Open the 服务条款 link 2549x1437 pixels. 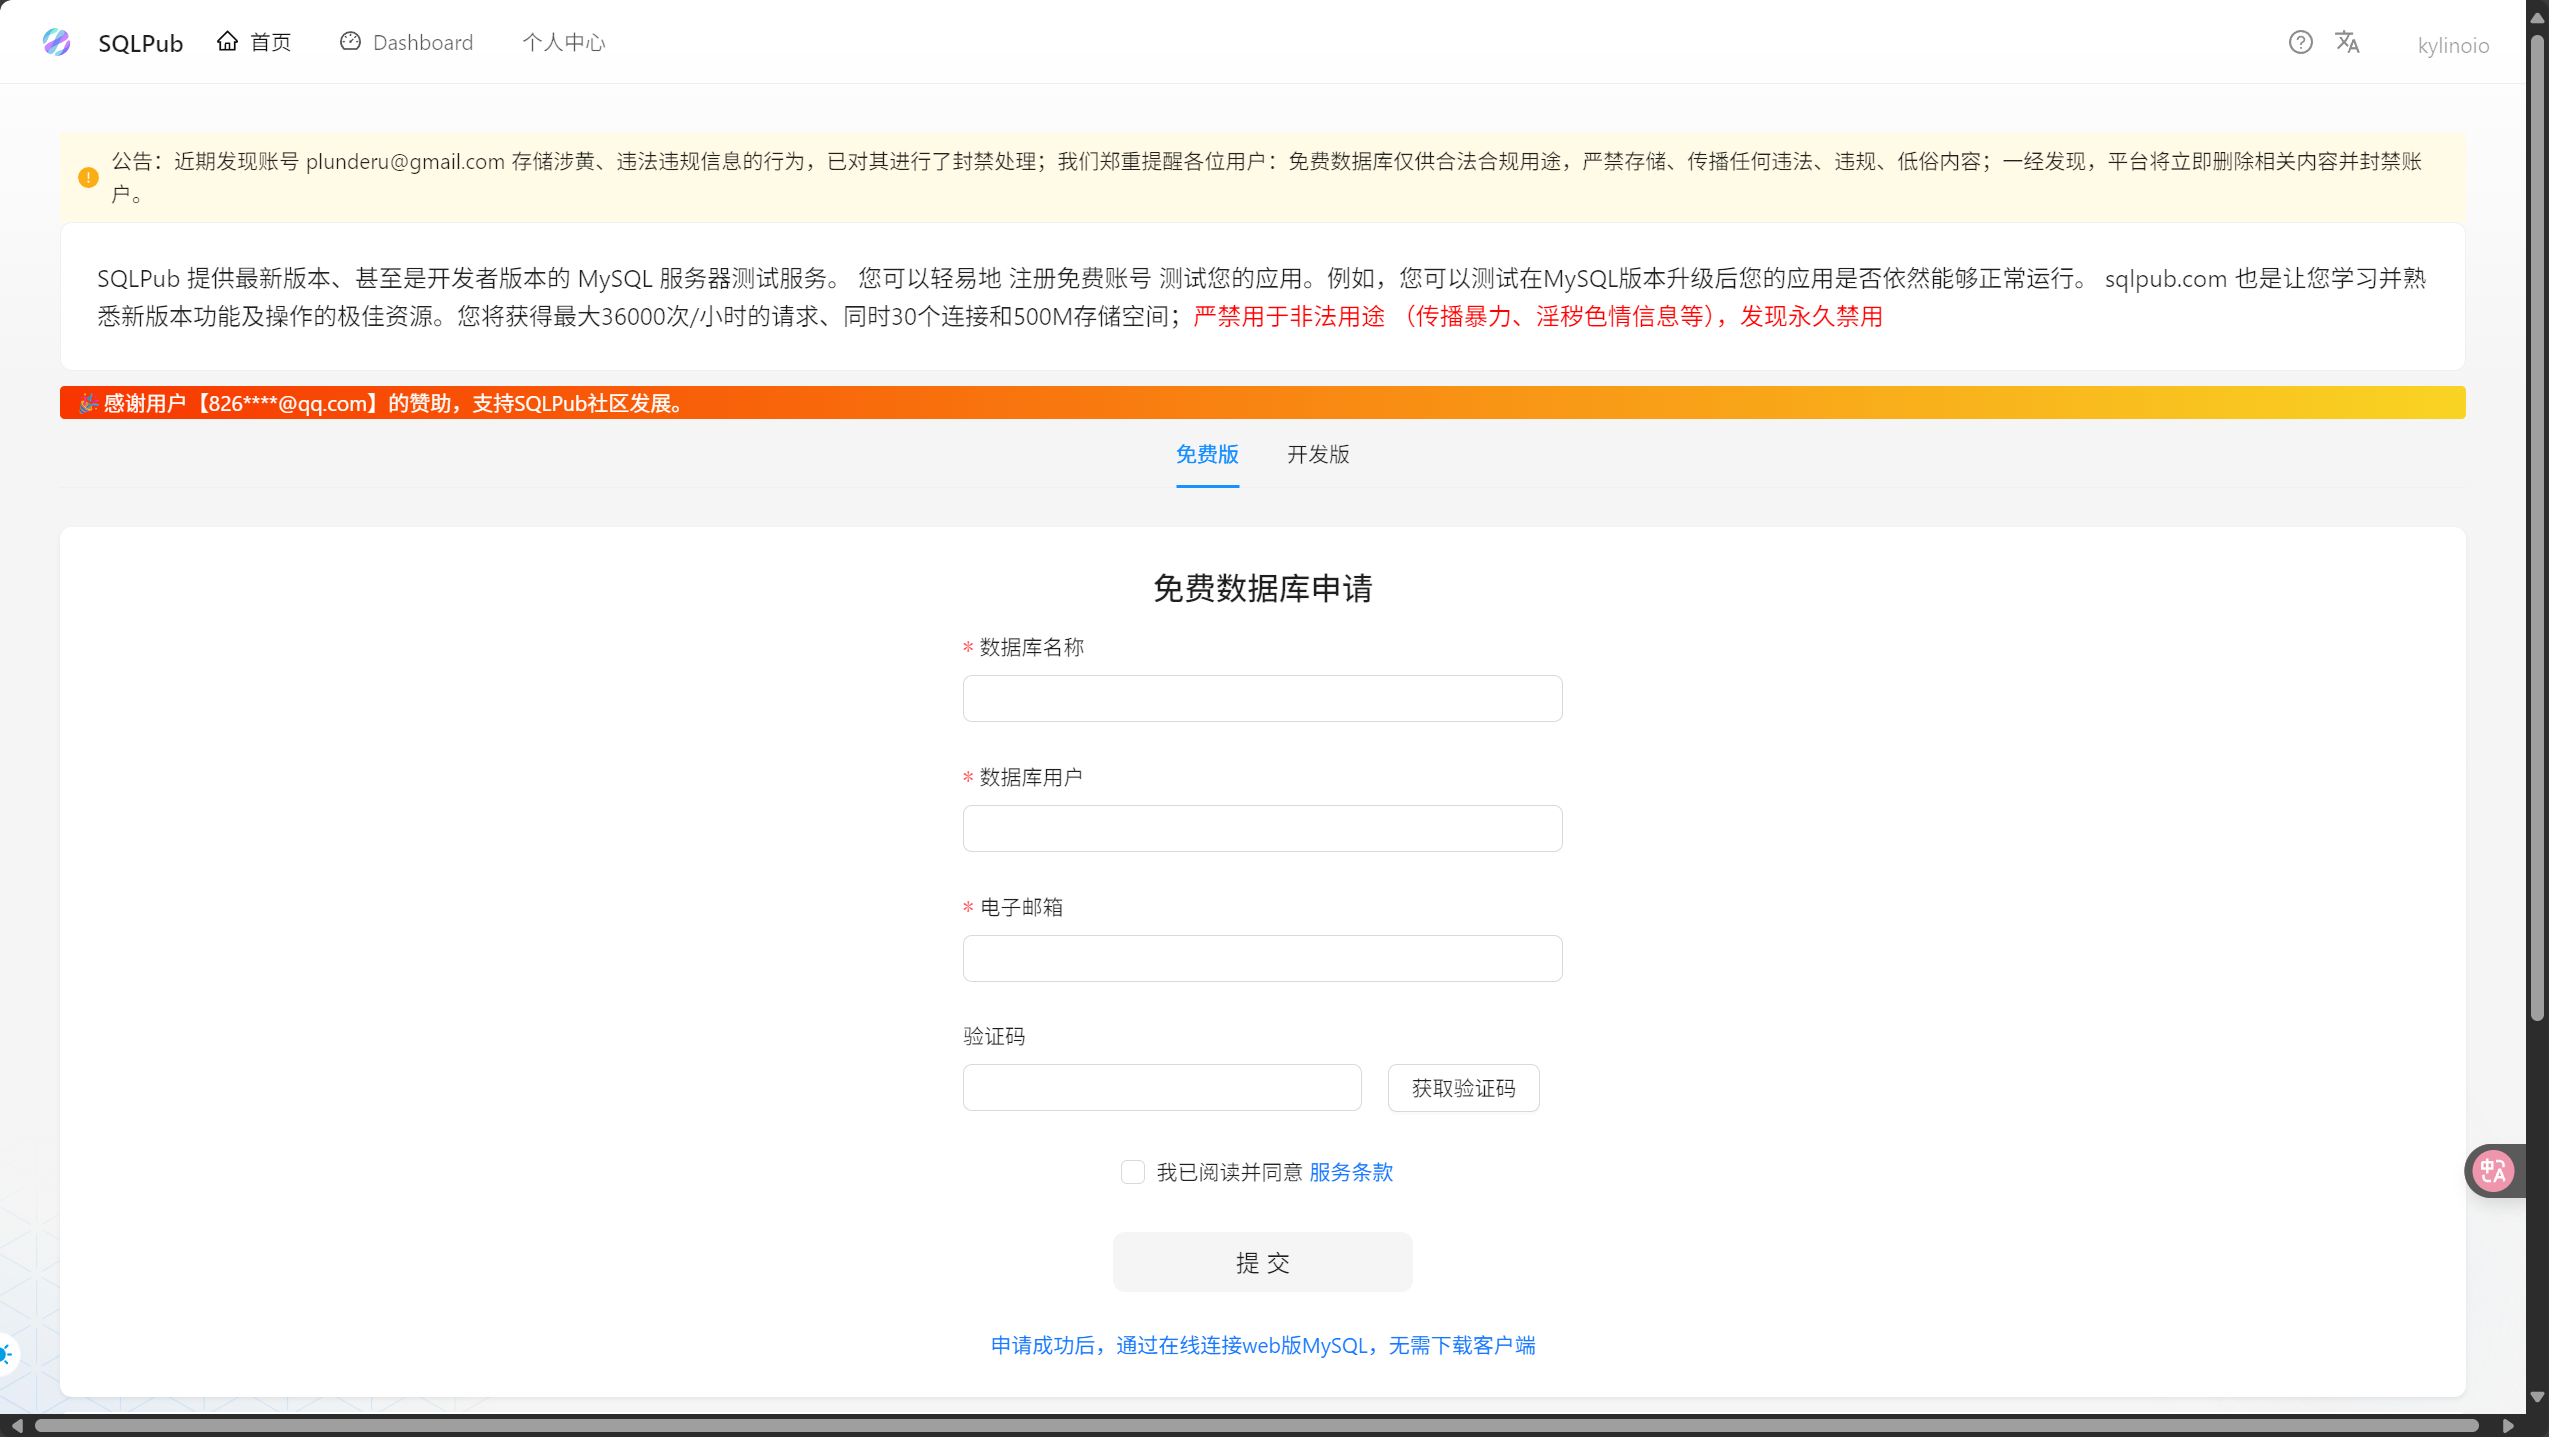tap(1350, 1171)
